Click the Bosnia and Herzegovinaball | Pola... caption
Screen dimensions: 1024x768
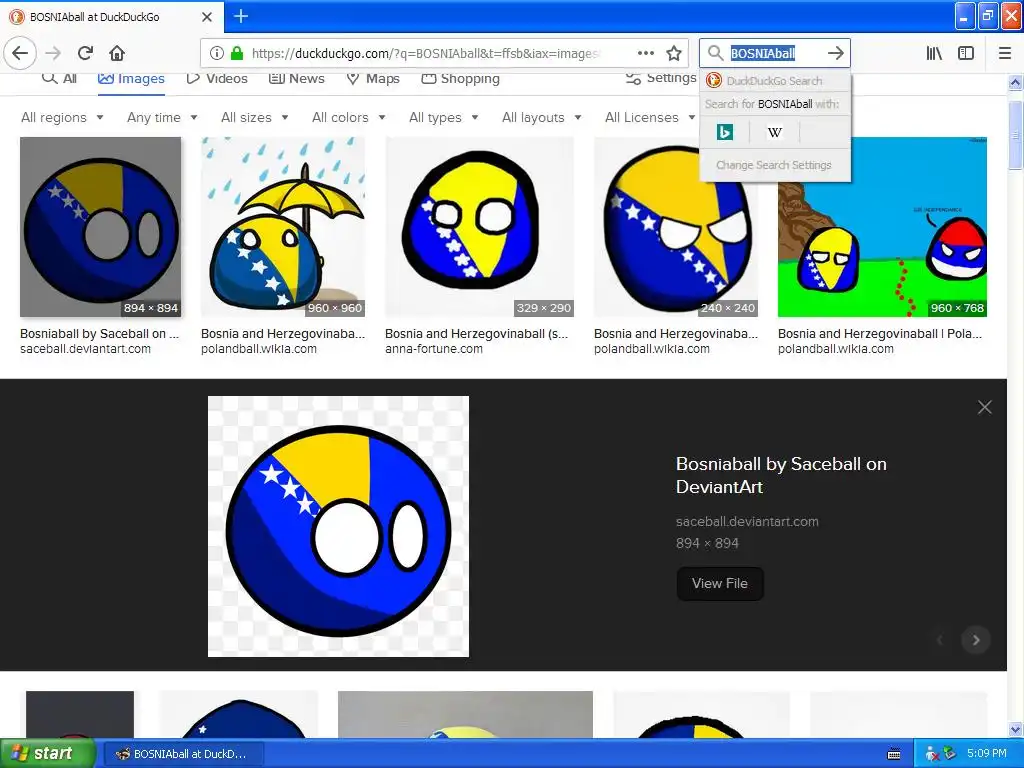click(880, 334)
